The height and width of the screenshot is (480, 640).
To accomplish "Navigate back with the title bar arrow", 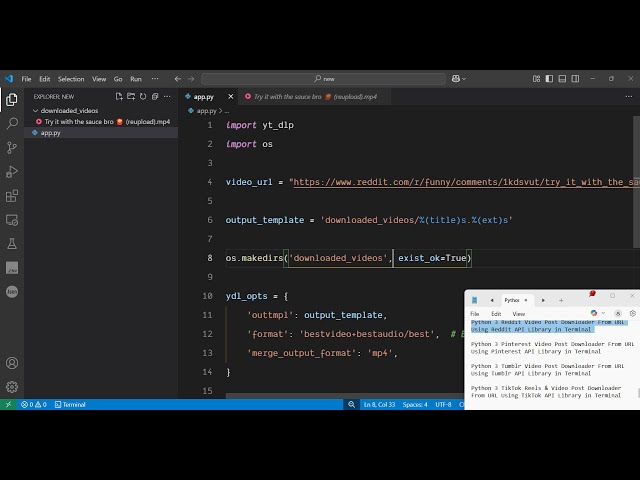I will [x=178, y=79].
